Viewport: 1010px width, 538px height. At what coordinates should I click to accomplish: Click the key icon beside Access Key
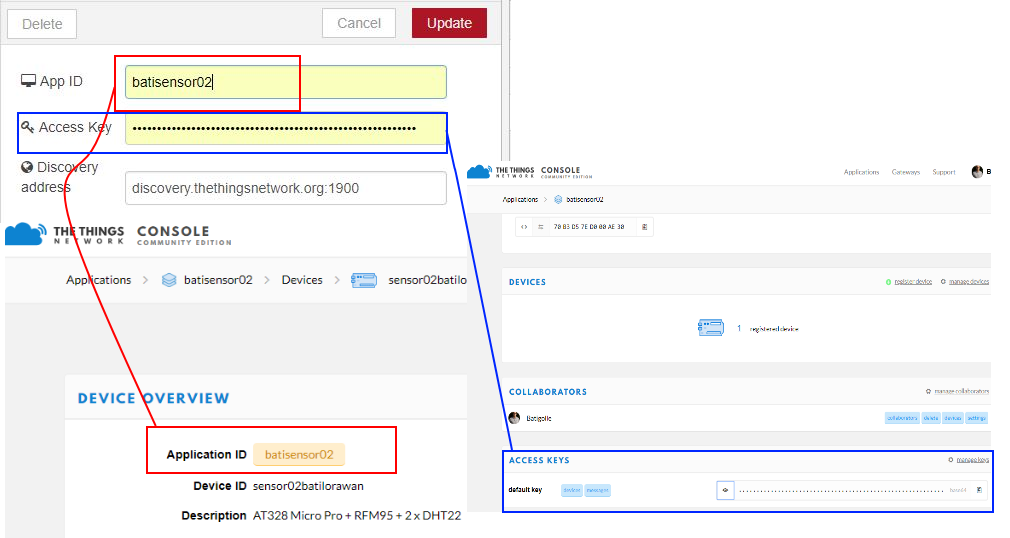(x=27, y=127)
